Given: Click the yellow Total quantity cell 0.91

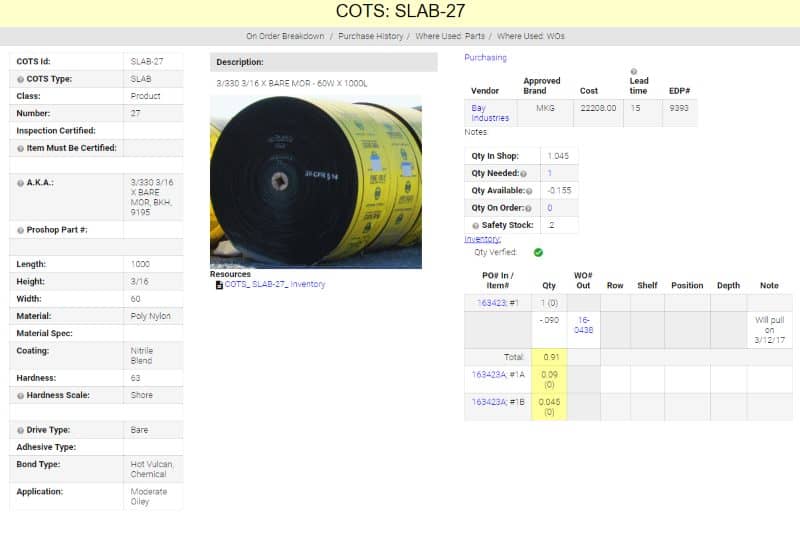Looking at the screenshot, I should [x=549, y=357].
